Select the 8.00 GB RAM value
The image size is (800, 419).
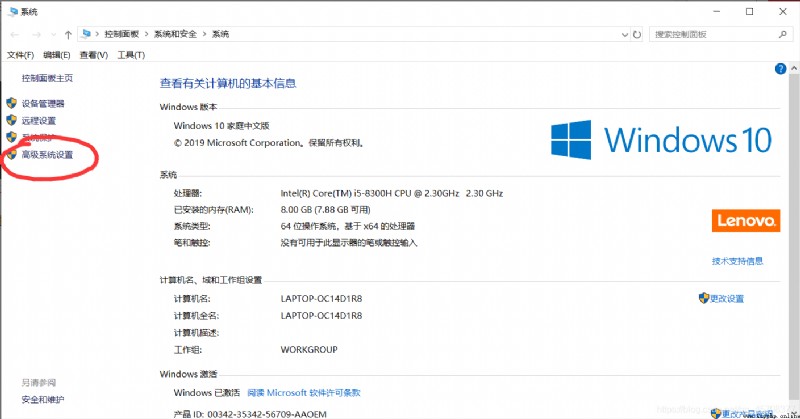(326, 209)
